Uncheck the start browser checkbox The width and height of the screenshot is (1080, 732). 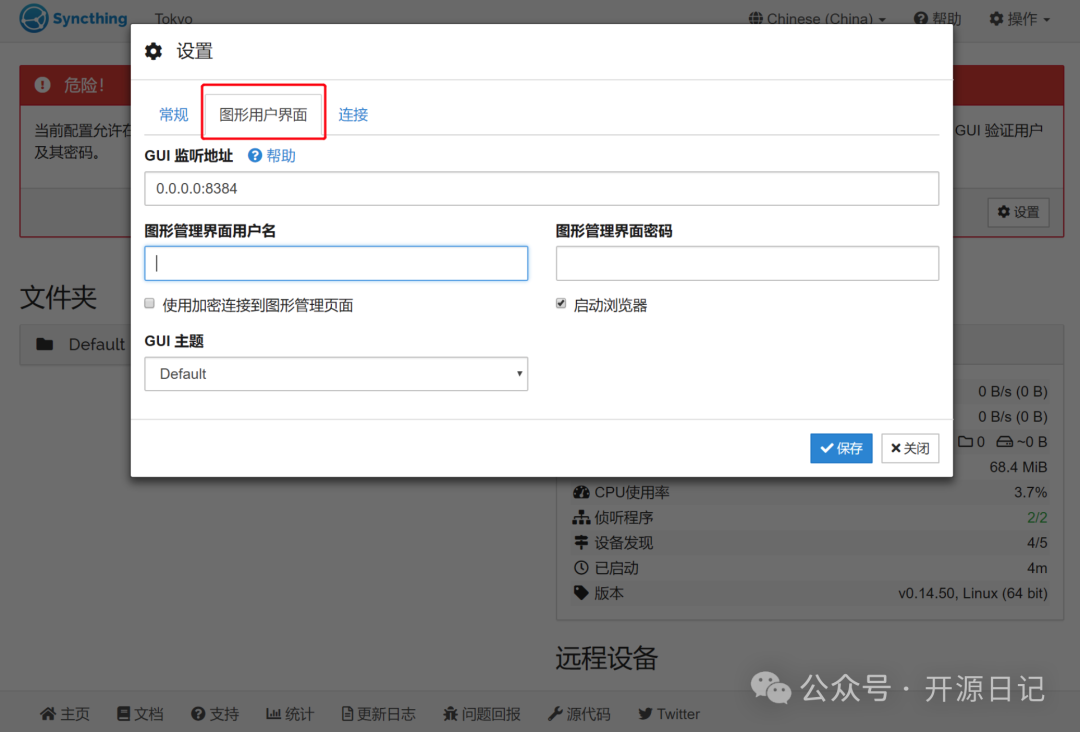point(561,304)
